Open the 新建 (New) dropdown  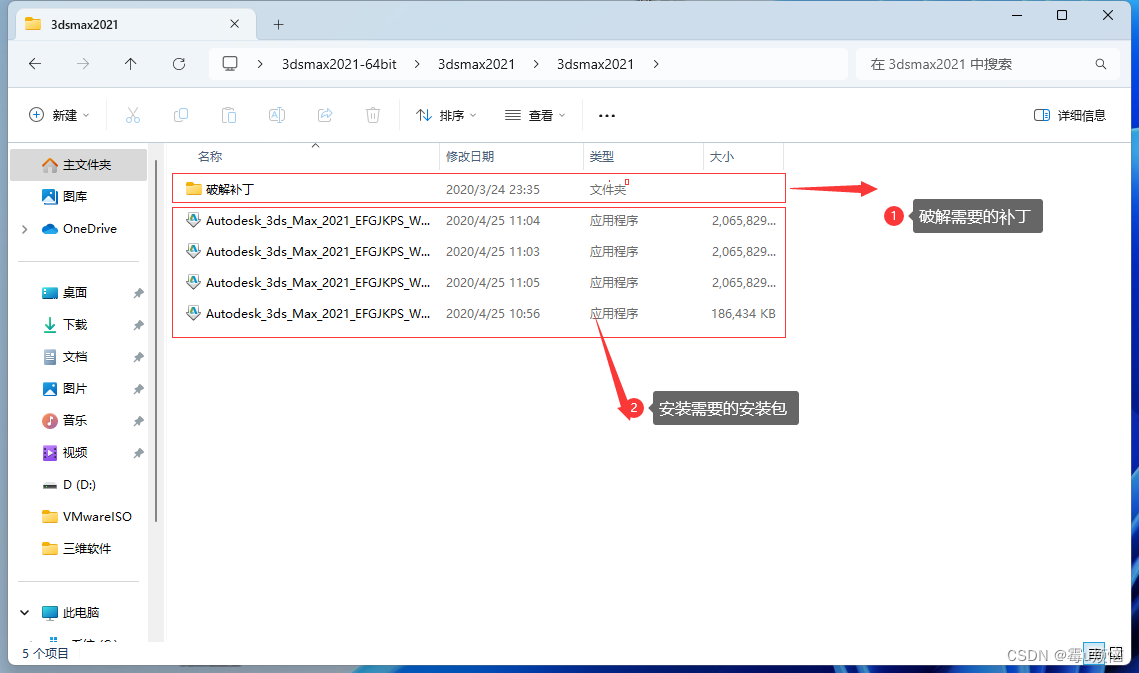(59, 115)
